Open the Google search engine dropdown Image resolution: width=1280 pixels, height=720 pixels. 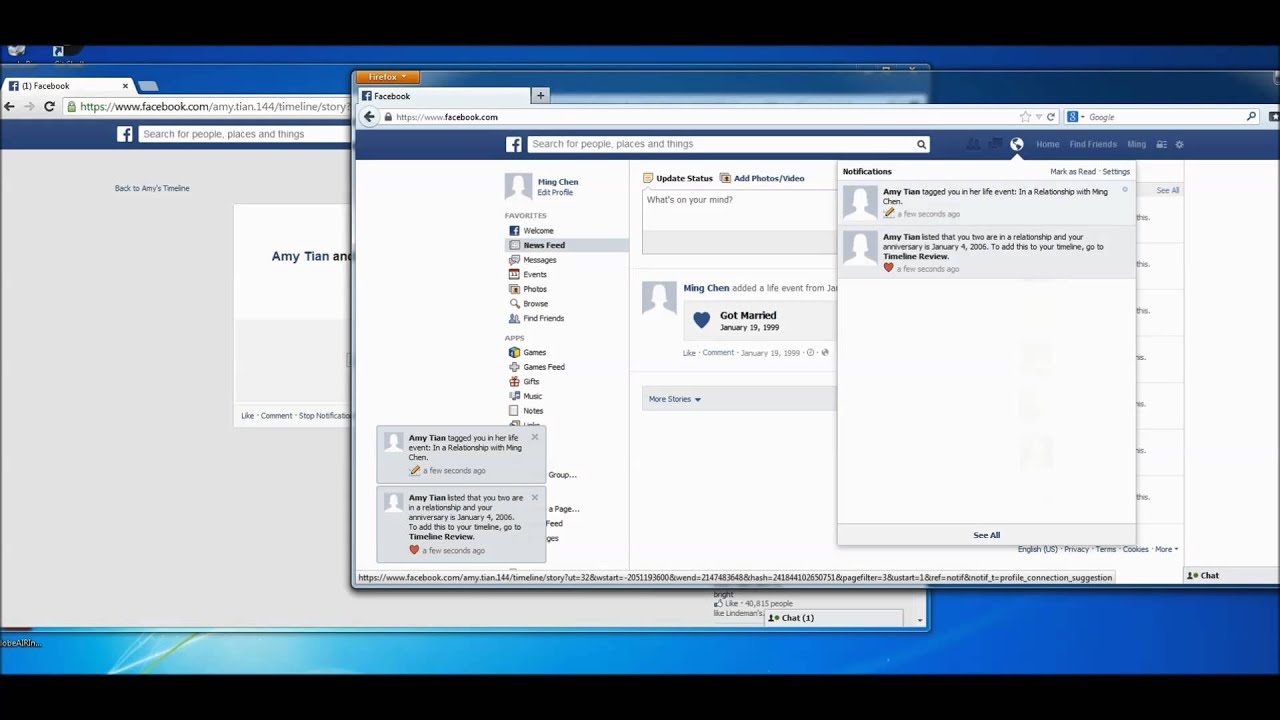(1075, 117)
